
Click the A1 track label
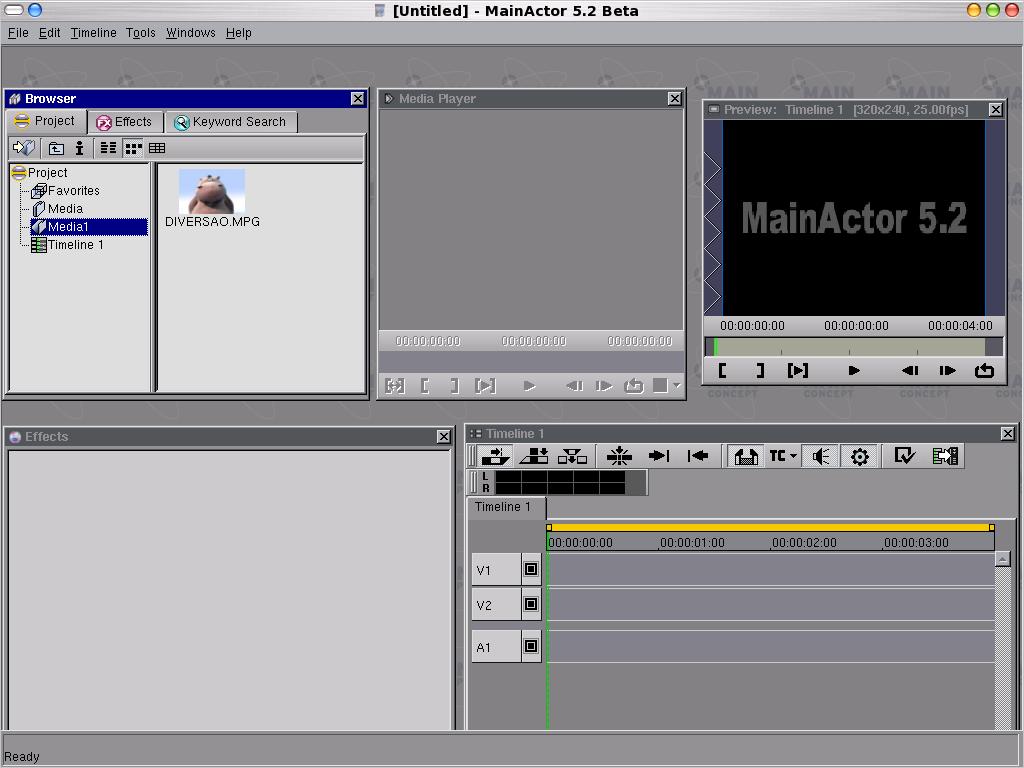tap(496, 647)
